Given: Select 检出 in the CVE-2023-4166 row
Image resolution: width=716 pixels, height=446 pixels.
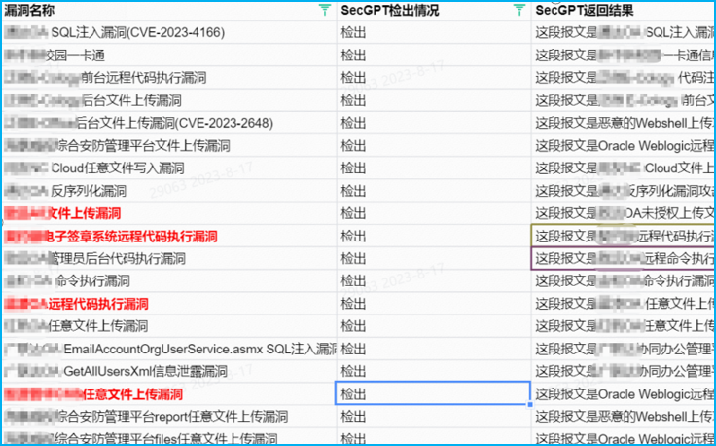Looking at the screenshot, I should [434, 32].
